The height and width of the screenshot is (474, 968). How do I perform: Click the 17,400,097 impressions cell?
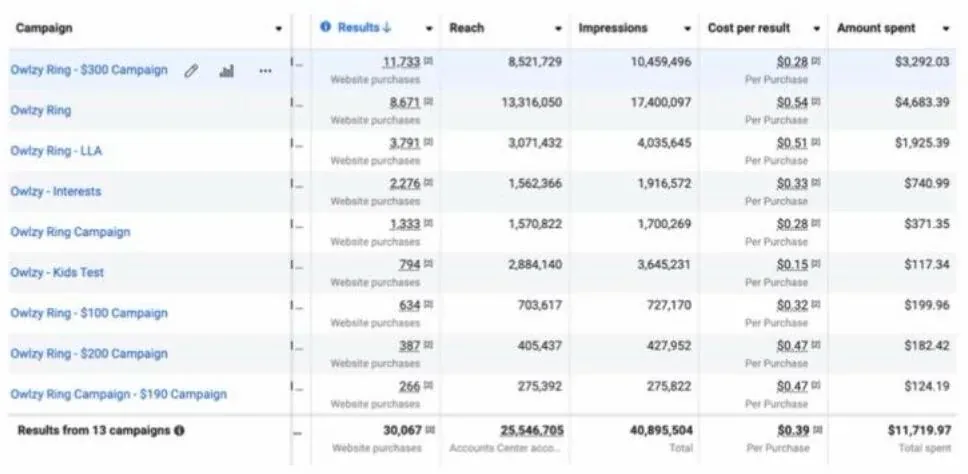click(x=661, y=102)
